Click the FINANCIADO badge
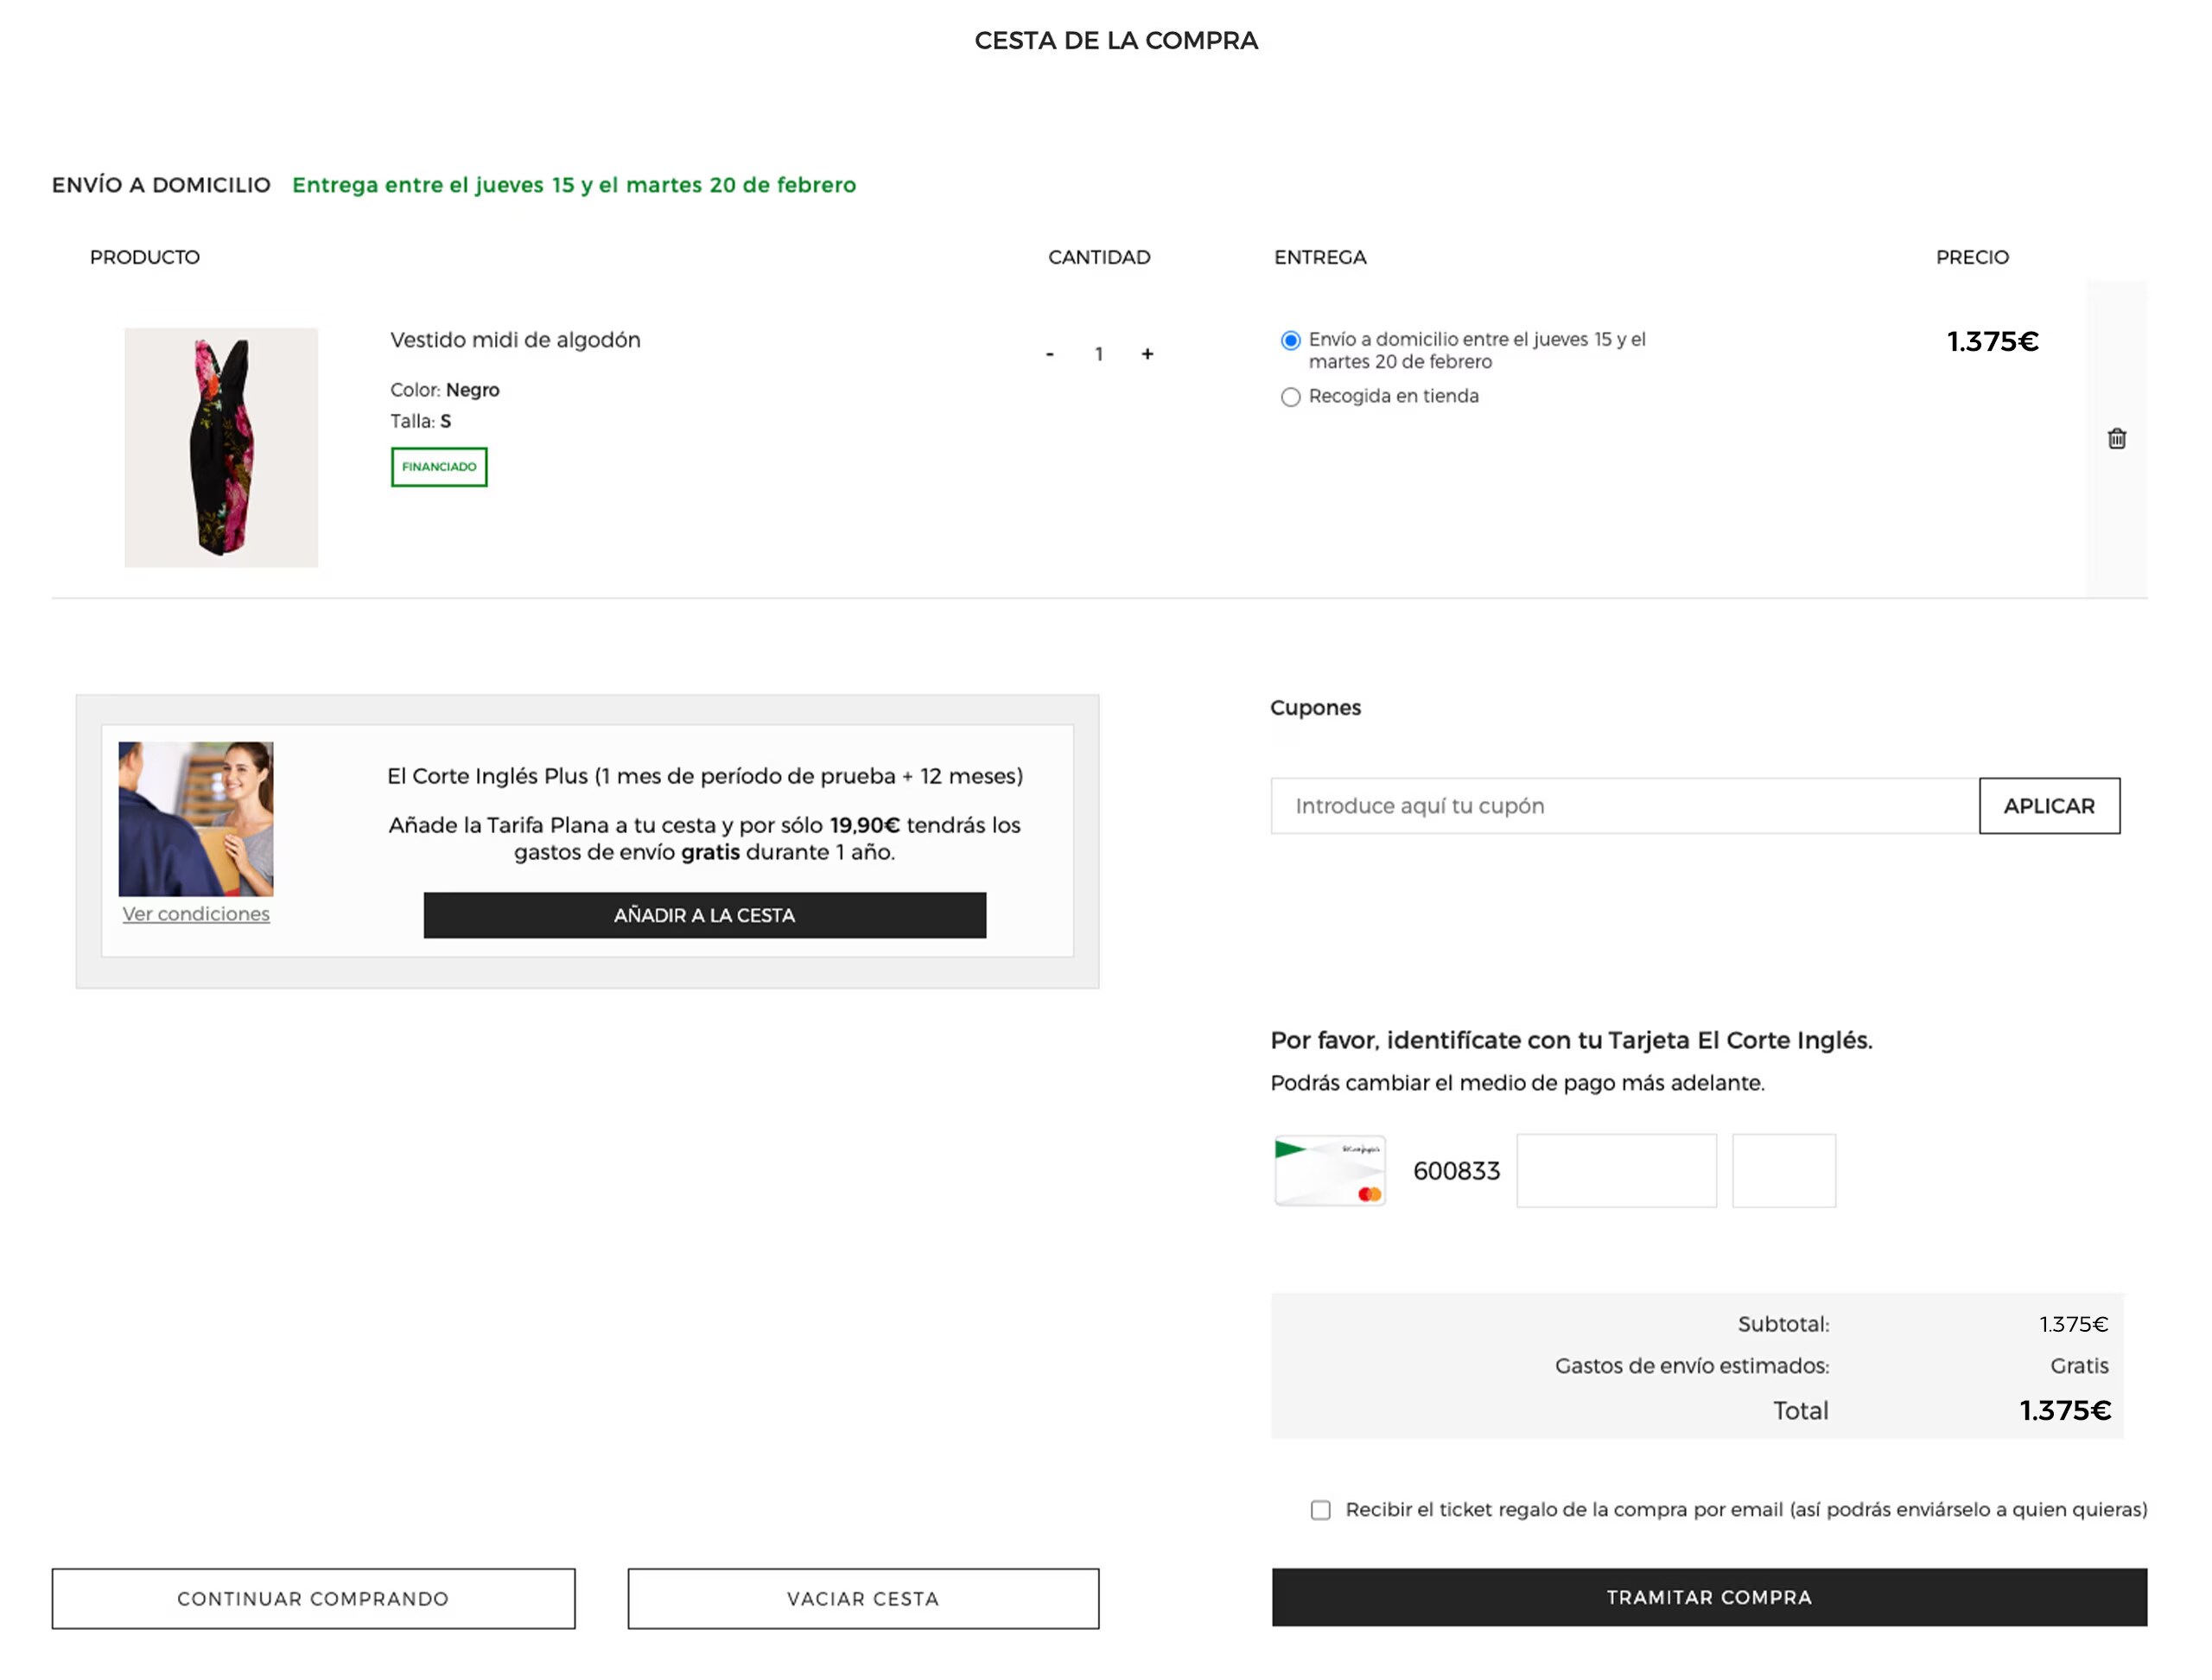The height and width of the screenshot is (1680, 2212). (x=439, y=467)
